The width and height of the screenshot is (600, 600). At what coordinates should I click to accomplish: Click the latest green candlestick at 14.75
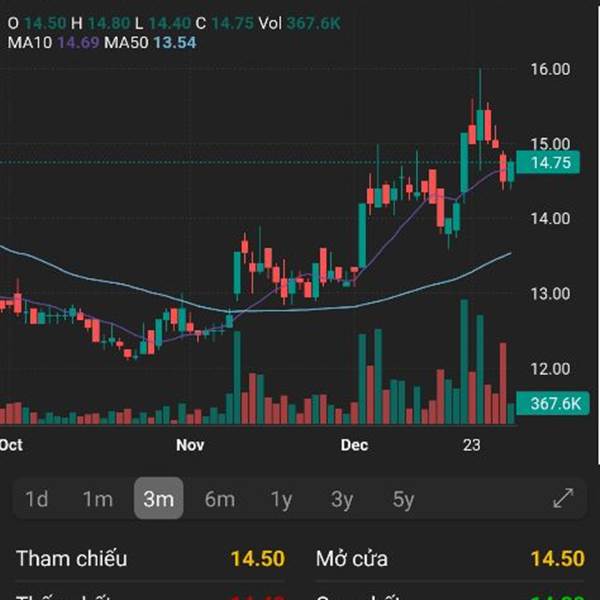coord(511,172)
